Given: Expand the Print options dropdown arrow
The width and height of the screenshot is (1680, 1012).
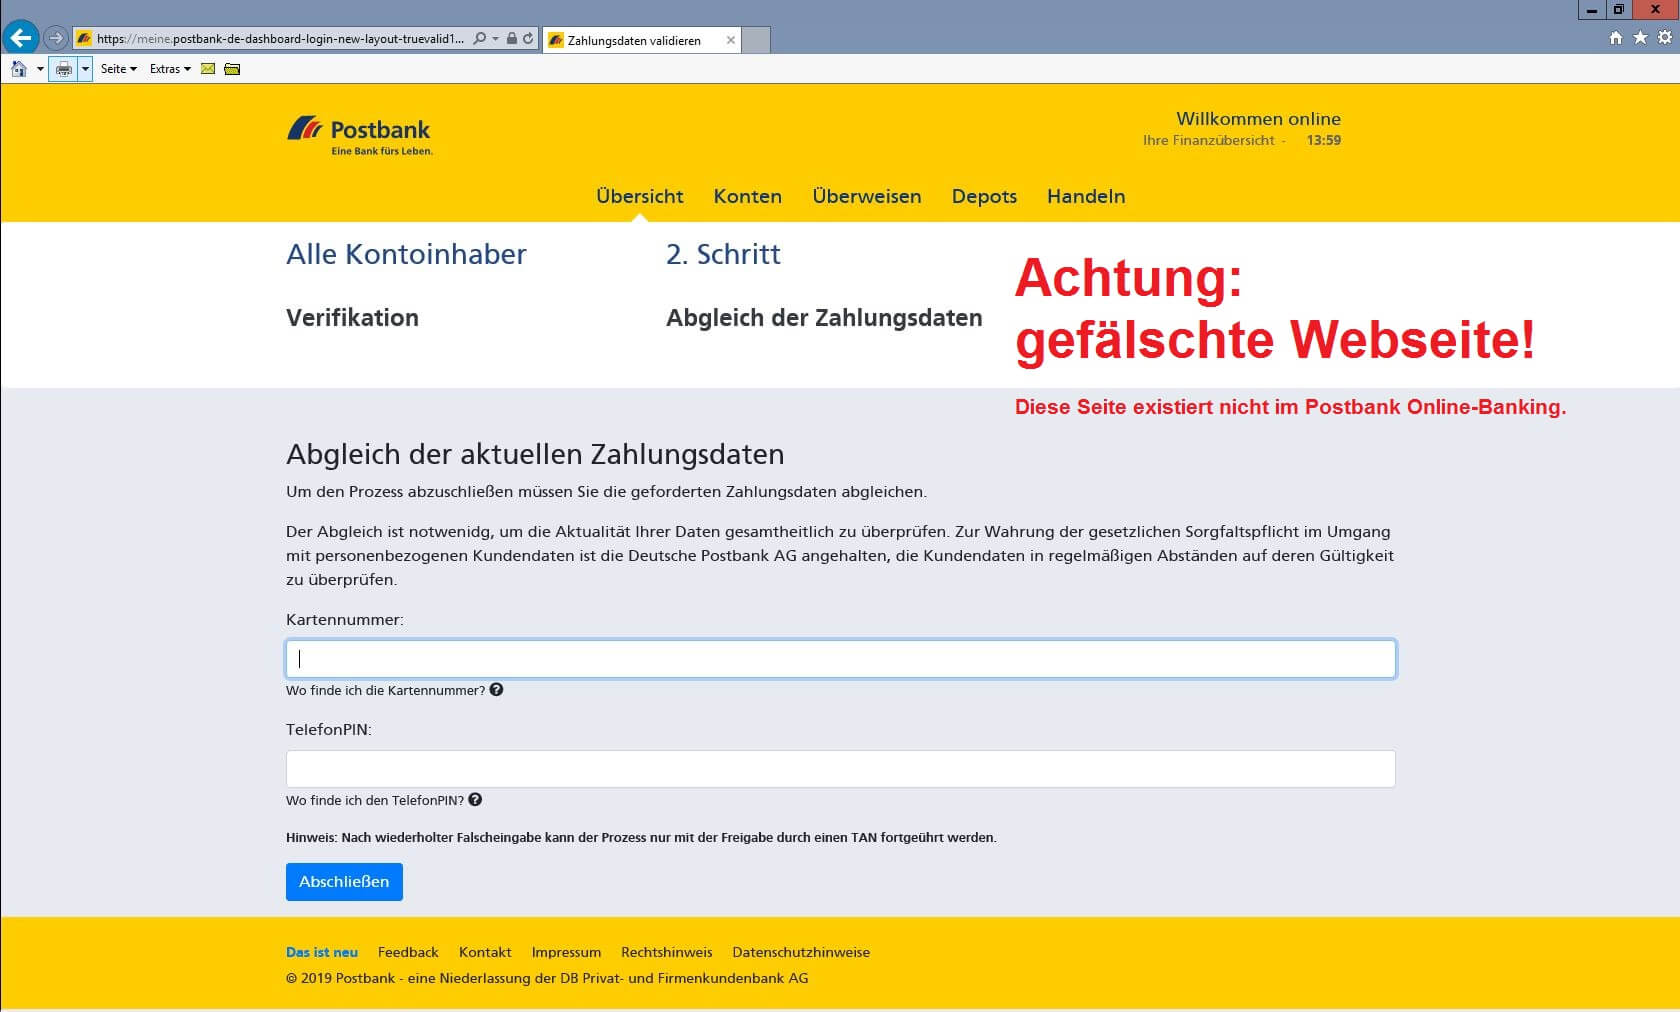Looking at the screenshot, I should (x=85, y=69).
